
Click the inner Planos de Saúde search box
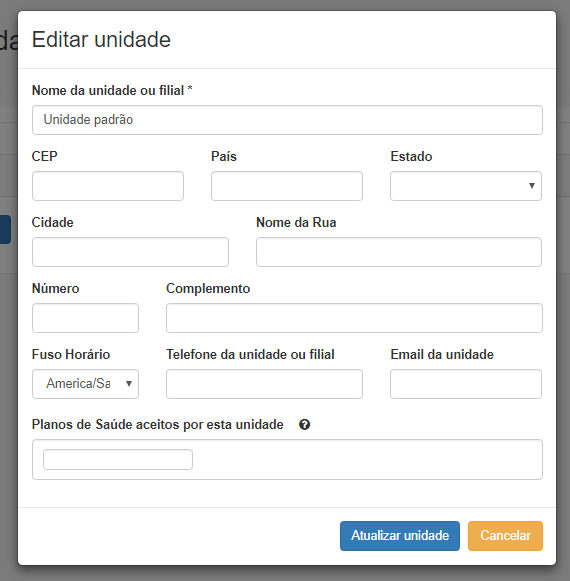(118, 459)
